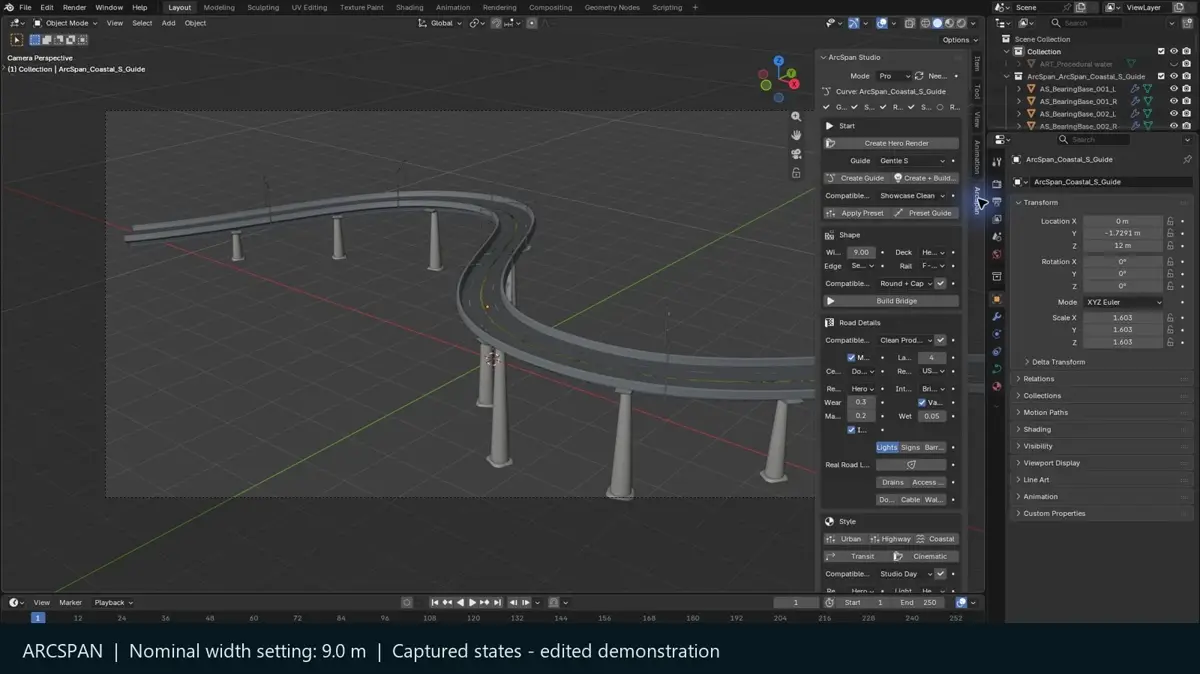Viewport: 1200px width, 674px height.
Task: Open the Playback dropdown in timeline
Action: (x=112, y=602)
